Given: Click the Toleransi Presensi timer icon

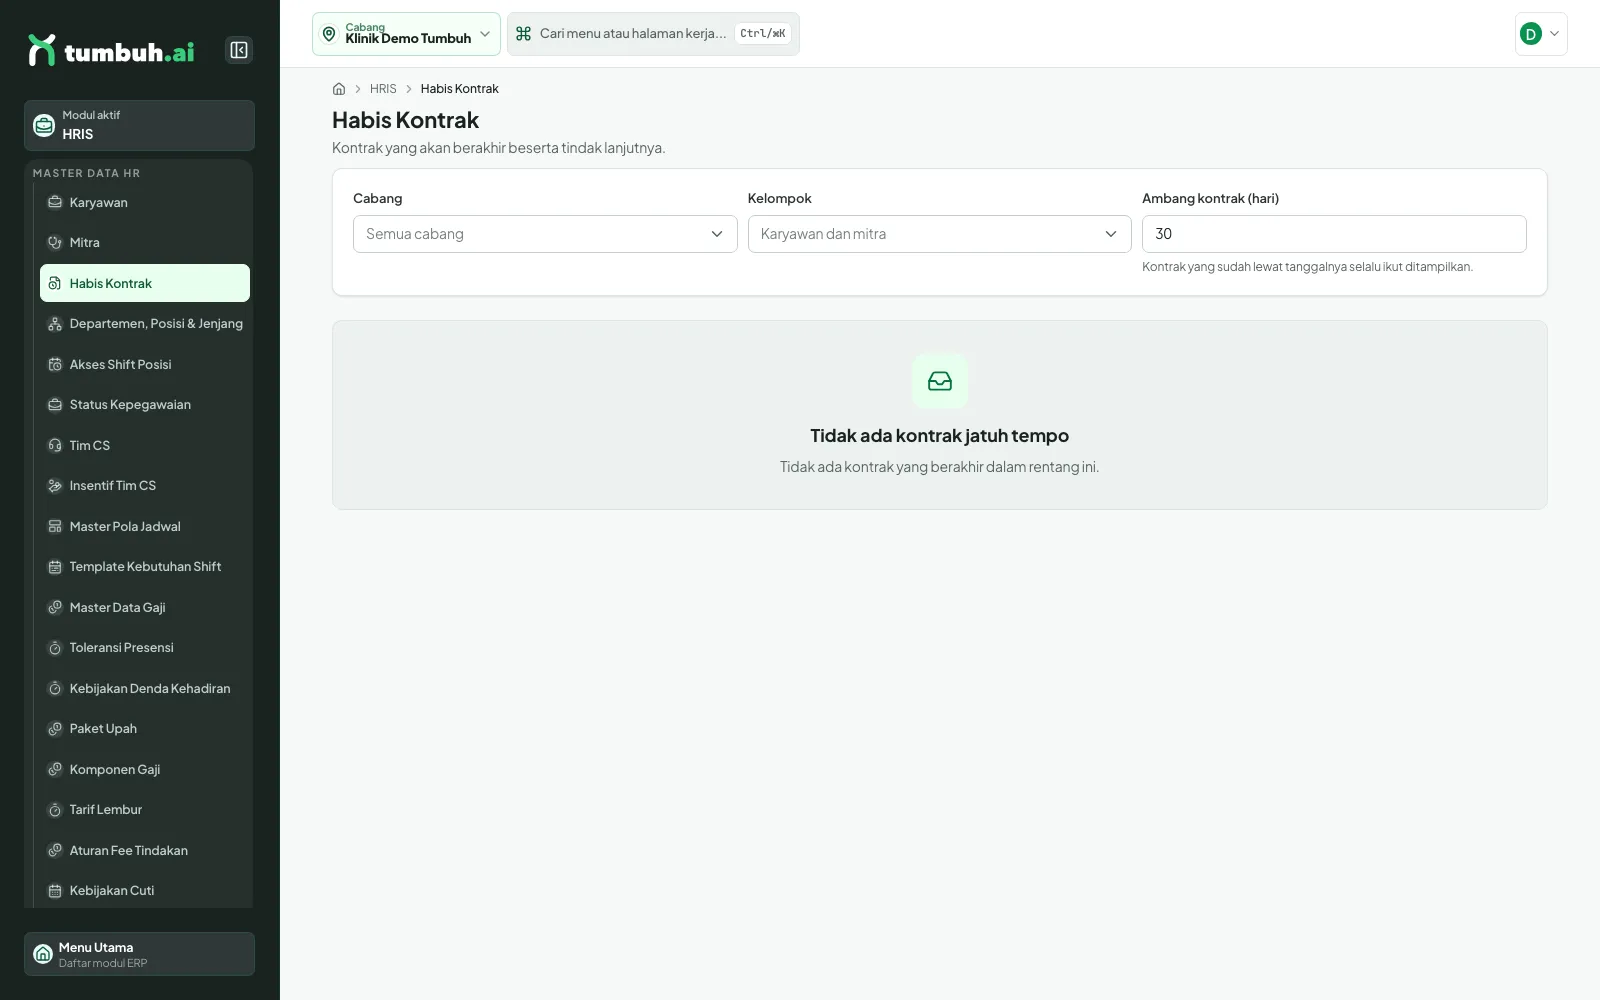Looking at the screenshot, I should [x=55, y=648].
